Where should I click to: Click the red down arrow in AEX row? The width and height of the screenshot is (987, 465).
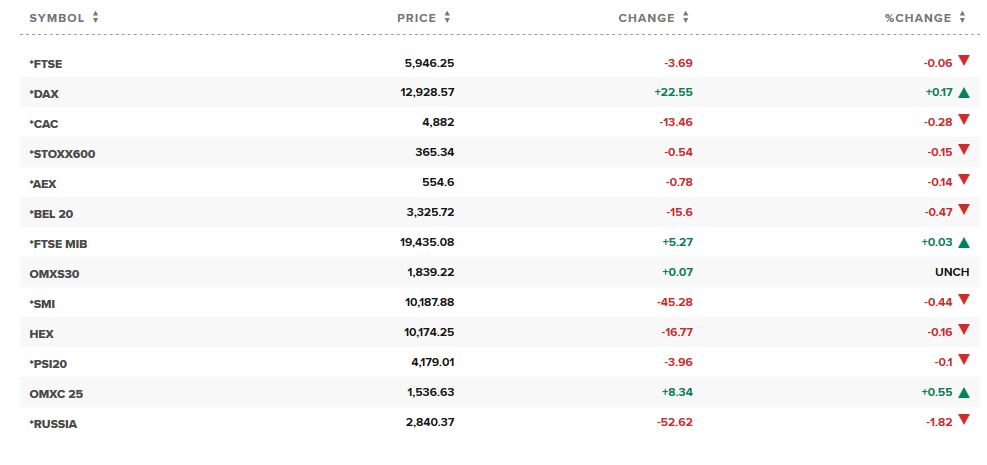point(964,179)
